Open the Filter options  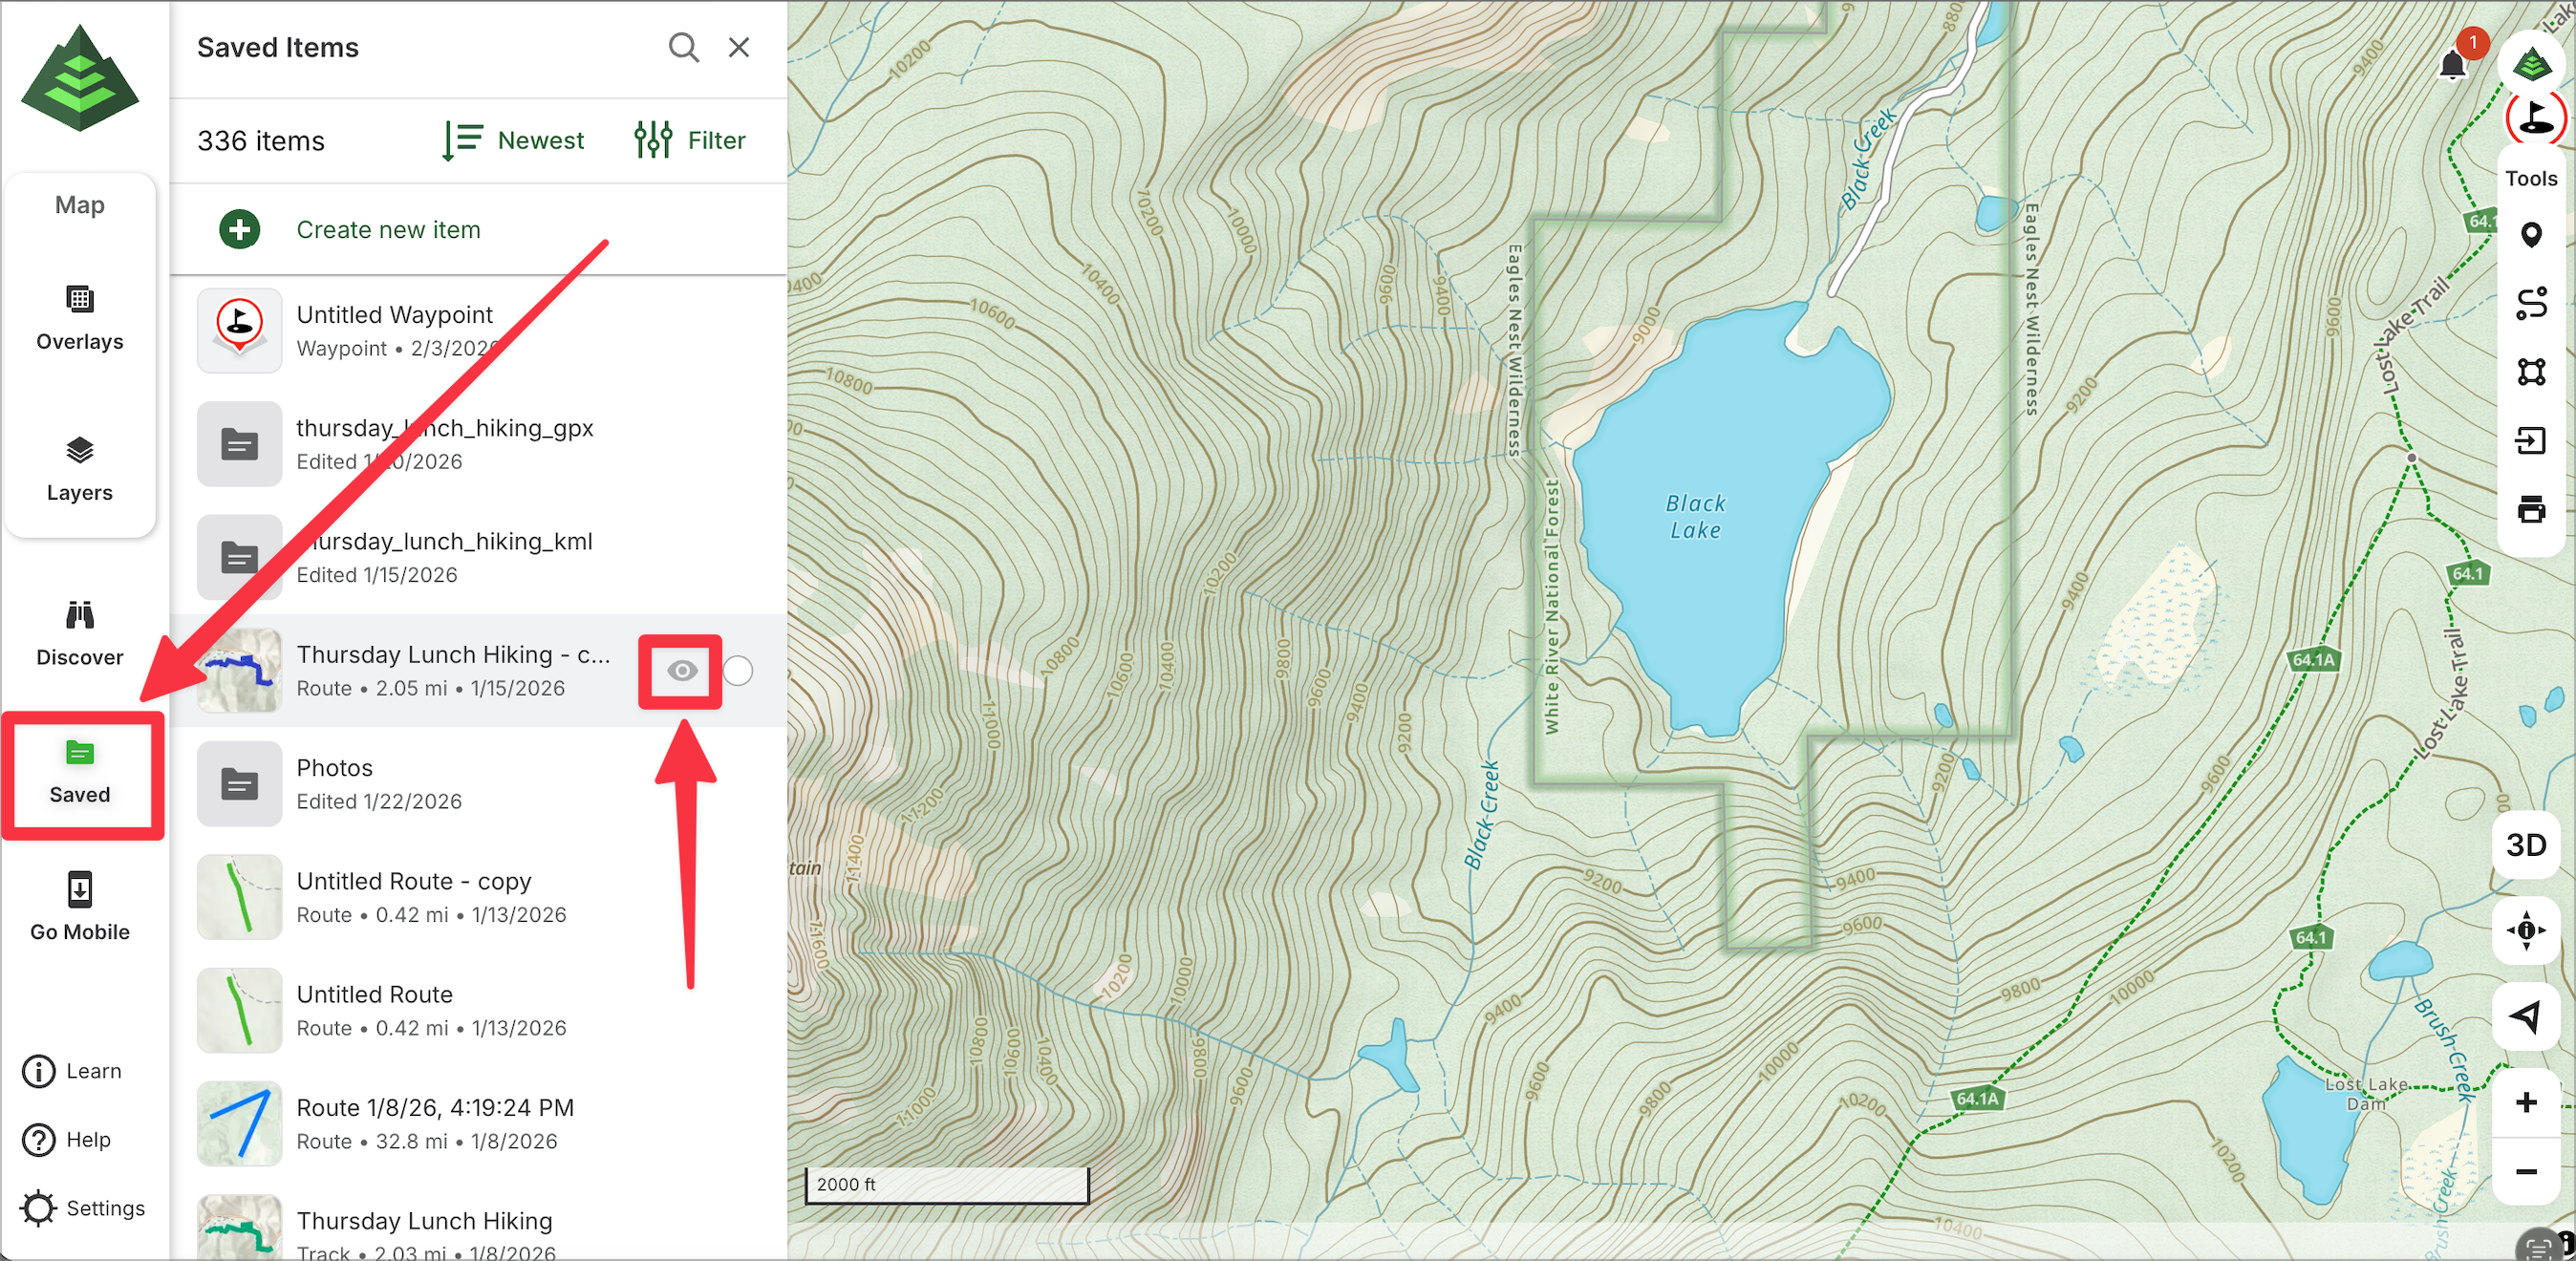[690, 140]
